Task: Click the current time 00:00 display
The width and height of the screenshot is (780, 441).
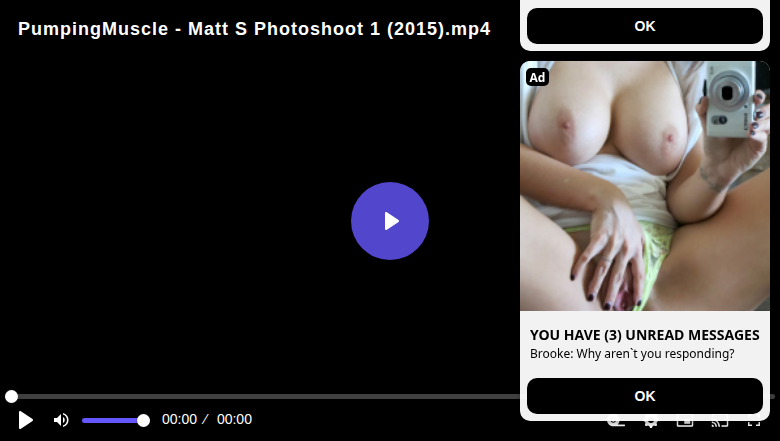Action: [x=179, y=419]
